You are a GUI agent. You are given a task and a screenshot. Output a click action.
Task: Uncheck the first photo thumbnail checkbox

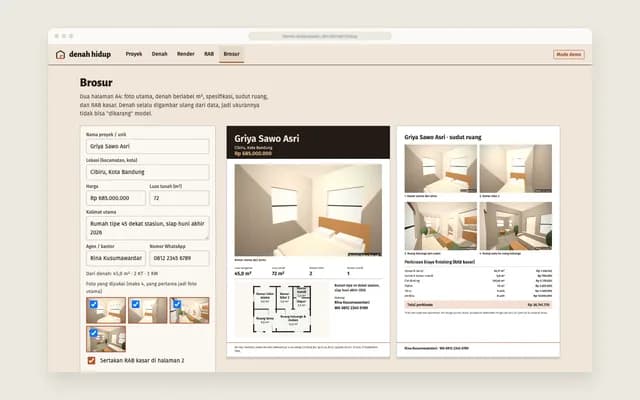[93, 304]
